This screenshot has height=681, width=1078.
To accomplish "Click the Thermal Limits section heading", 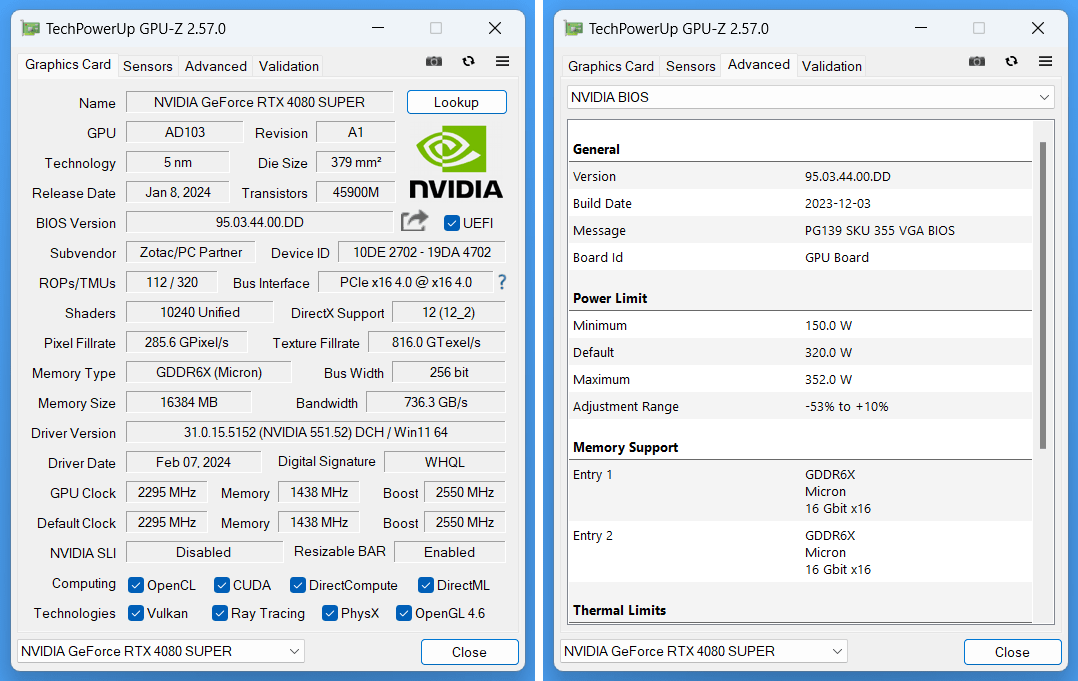I will click(x=619, y=610).
